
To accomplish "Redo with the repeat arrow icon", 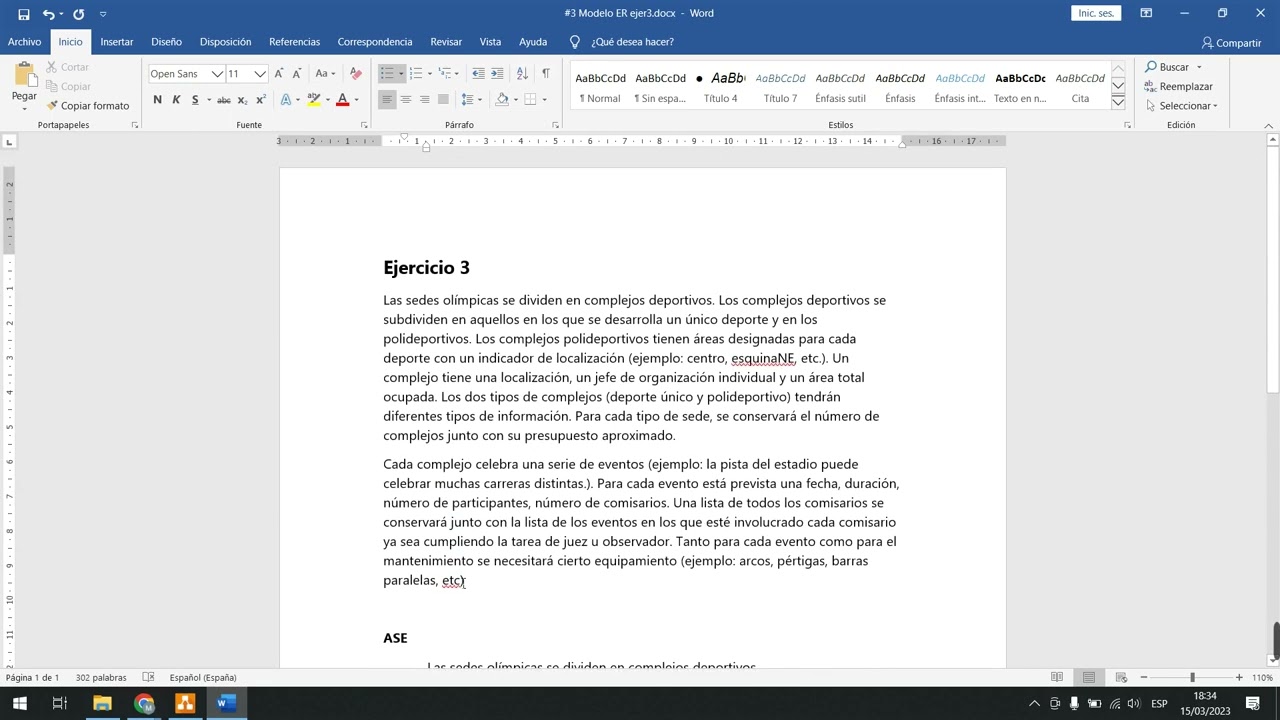I will tap(78, 14).
